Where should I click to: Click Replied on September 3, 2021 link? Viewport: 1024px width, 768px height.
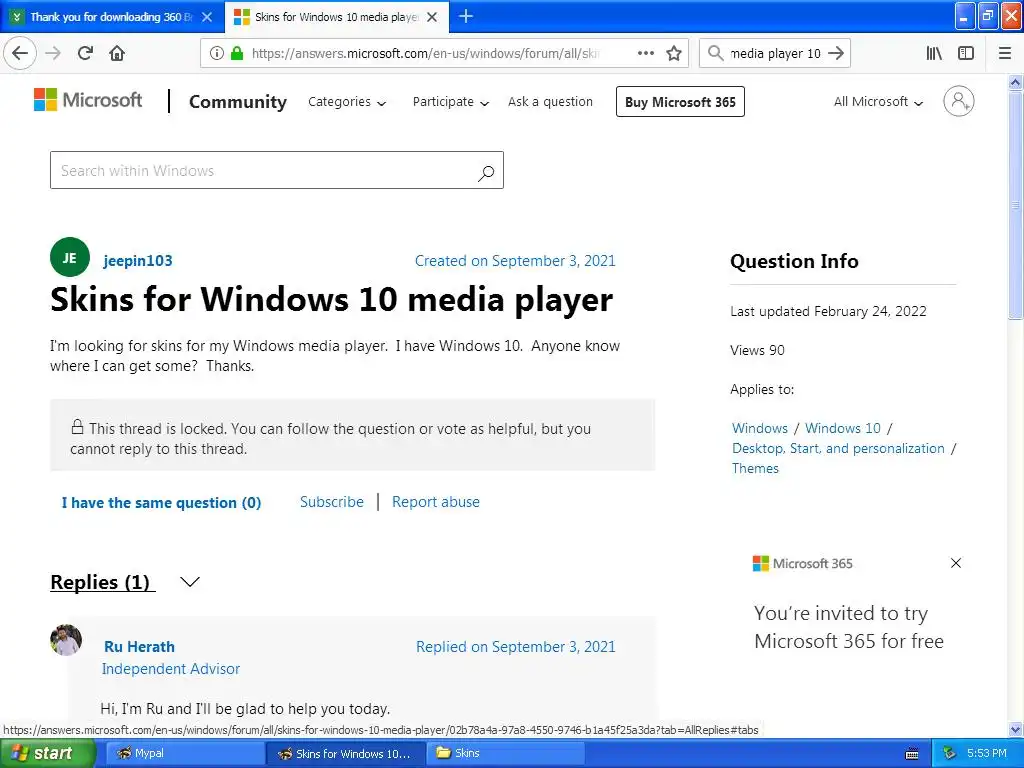click(516, 647)
